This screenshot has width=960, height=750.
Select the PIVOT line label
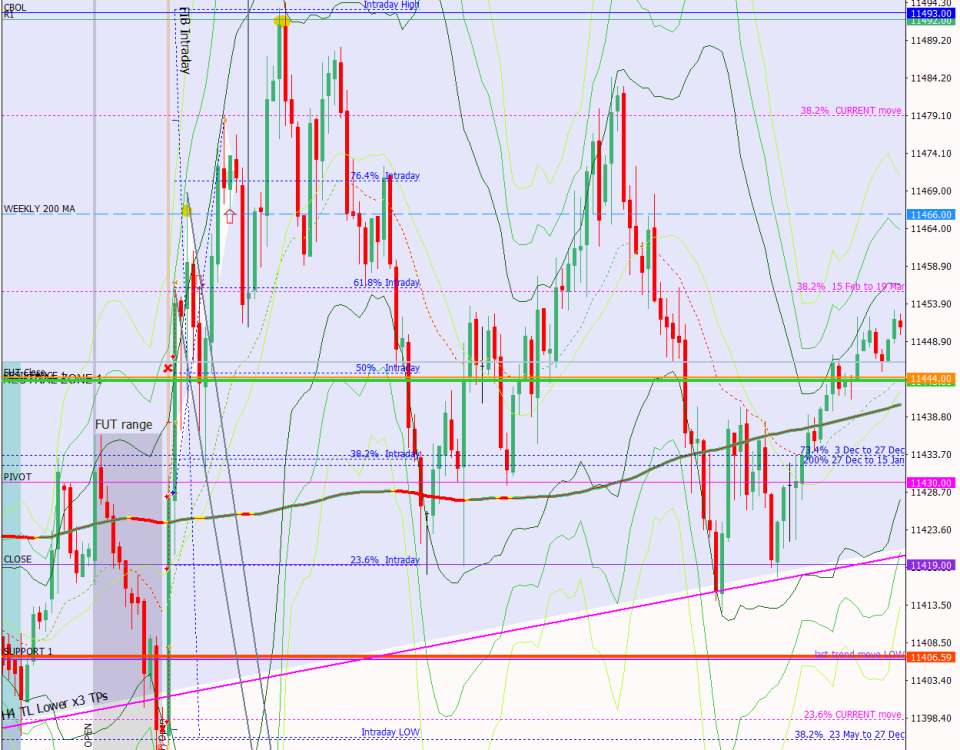click(x=17, y=477)
